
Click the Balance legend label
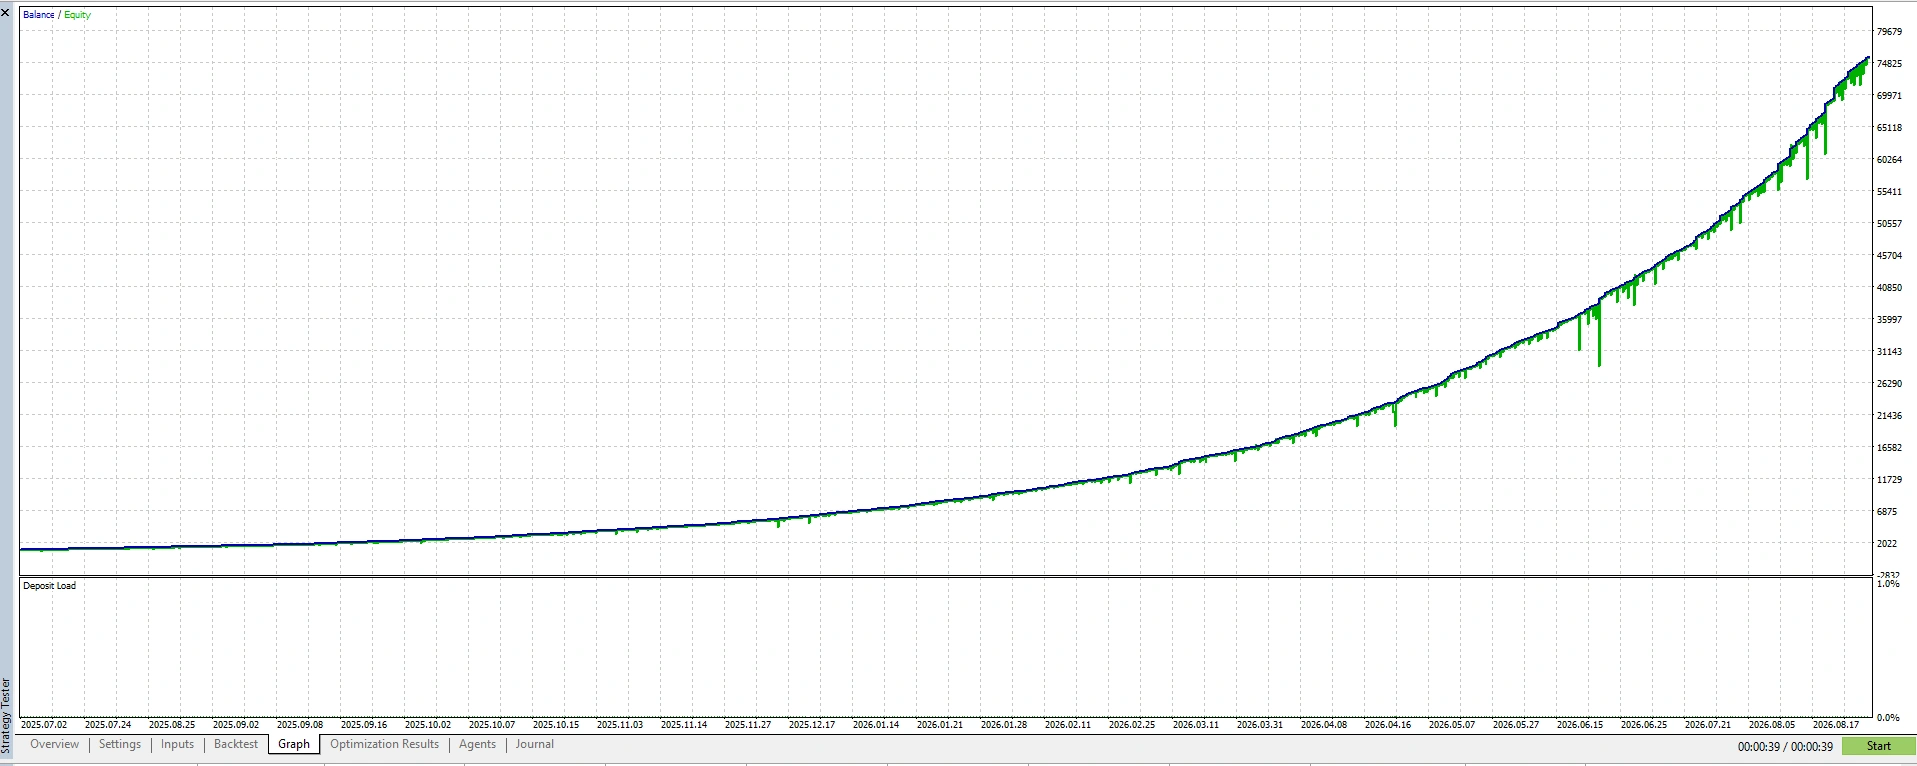click(x=39, y=15)
